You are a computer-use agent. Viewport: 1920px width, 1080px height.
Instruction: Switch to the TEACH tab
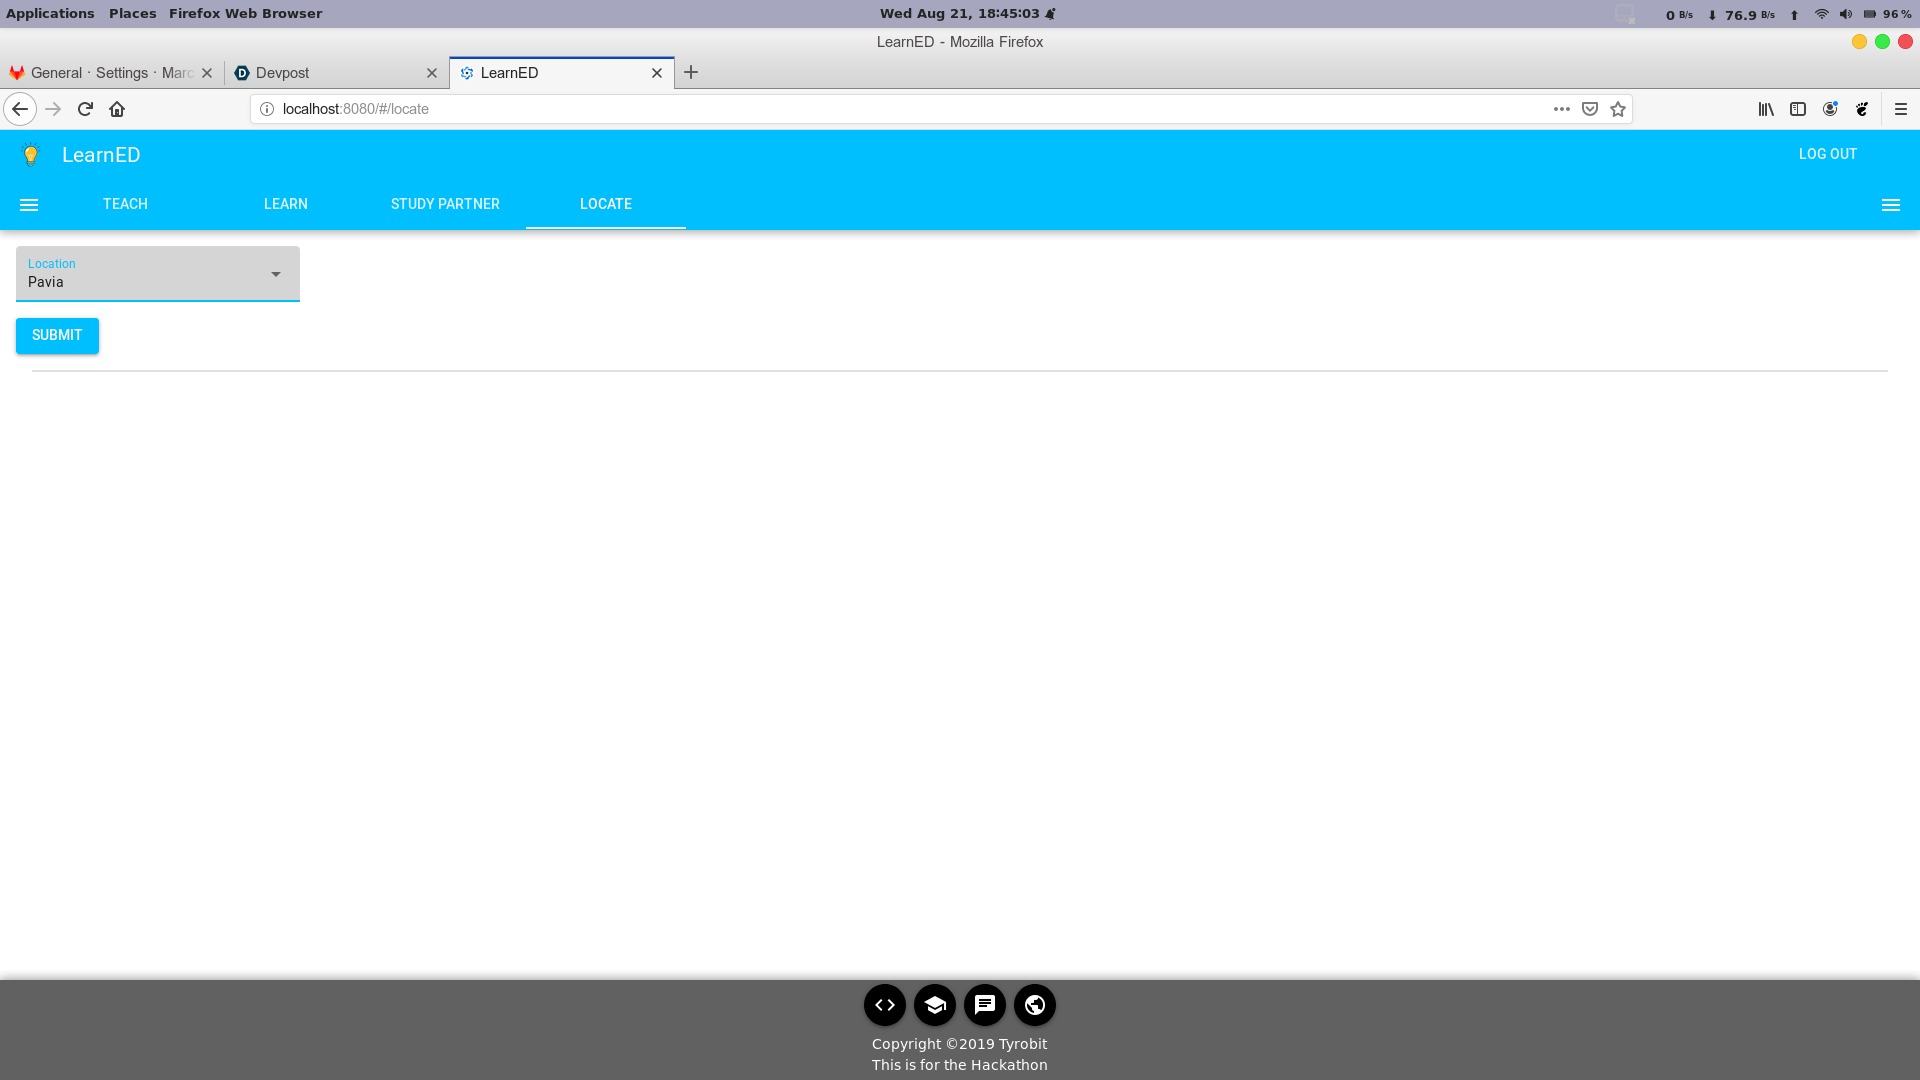(125, 204)
